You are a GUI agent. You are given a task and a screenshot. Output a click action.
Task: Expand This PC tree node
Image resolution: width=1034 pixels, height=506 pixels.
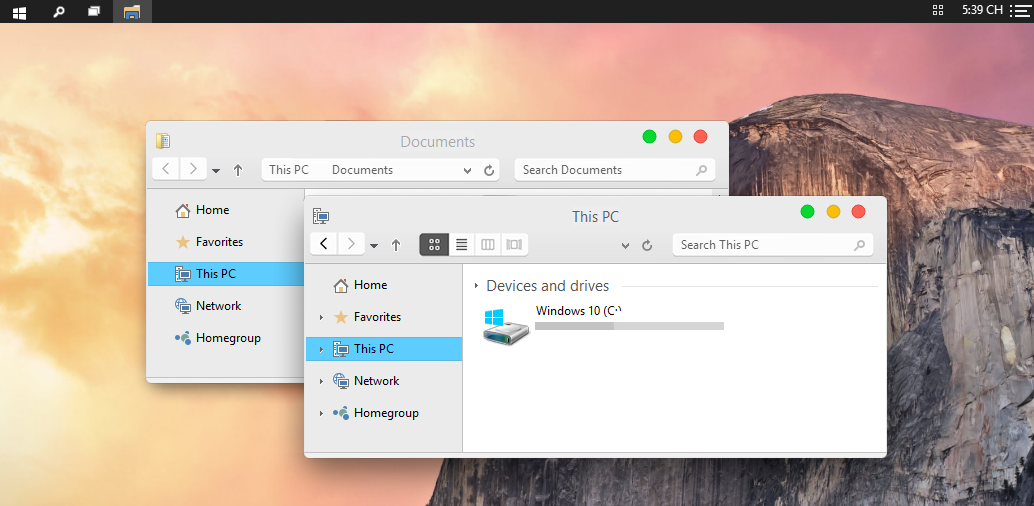pyautogui.click(x=321, y=349)
